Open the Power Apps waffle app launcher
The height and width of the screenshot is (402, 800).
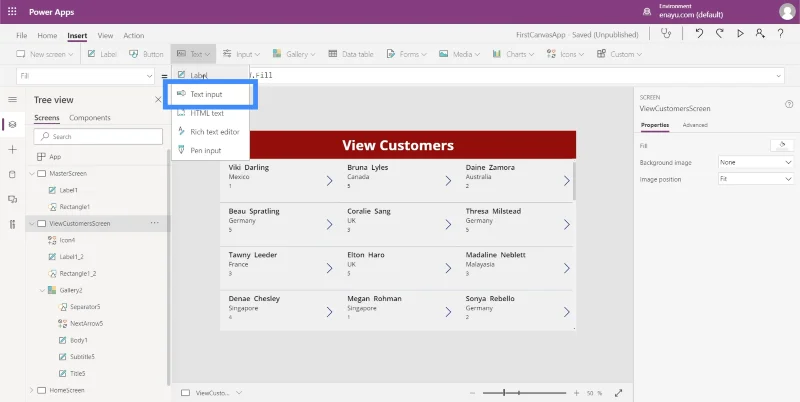tap(12, 12)
